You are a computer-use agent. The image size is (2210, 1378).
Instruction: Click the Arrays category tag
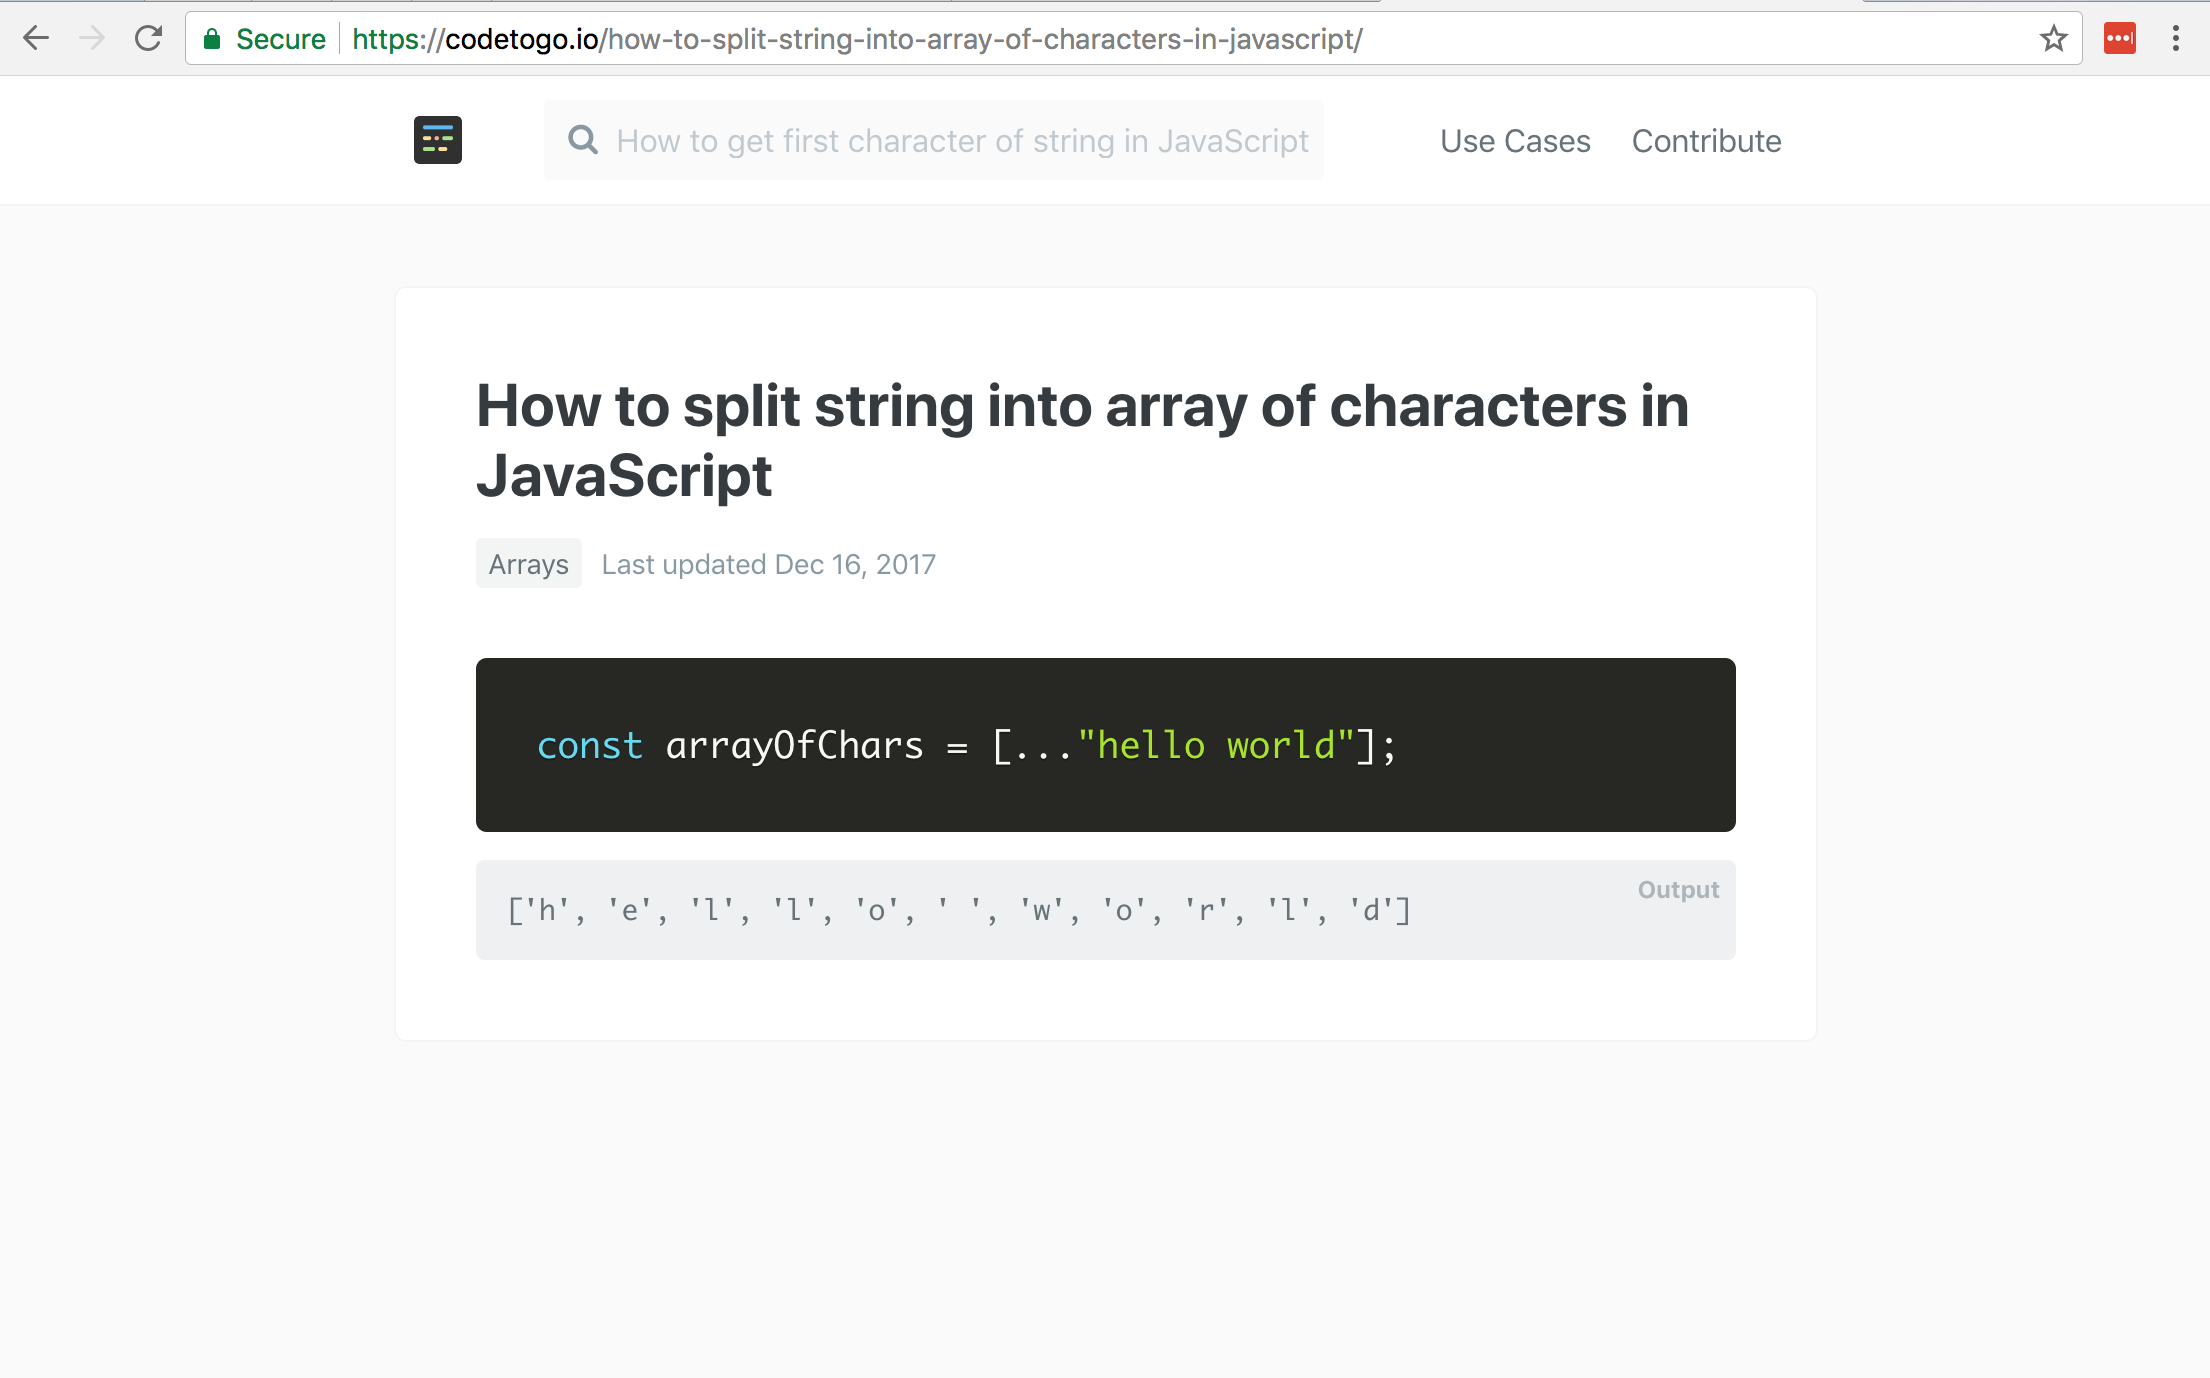[528, 564]
